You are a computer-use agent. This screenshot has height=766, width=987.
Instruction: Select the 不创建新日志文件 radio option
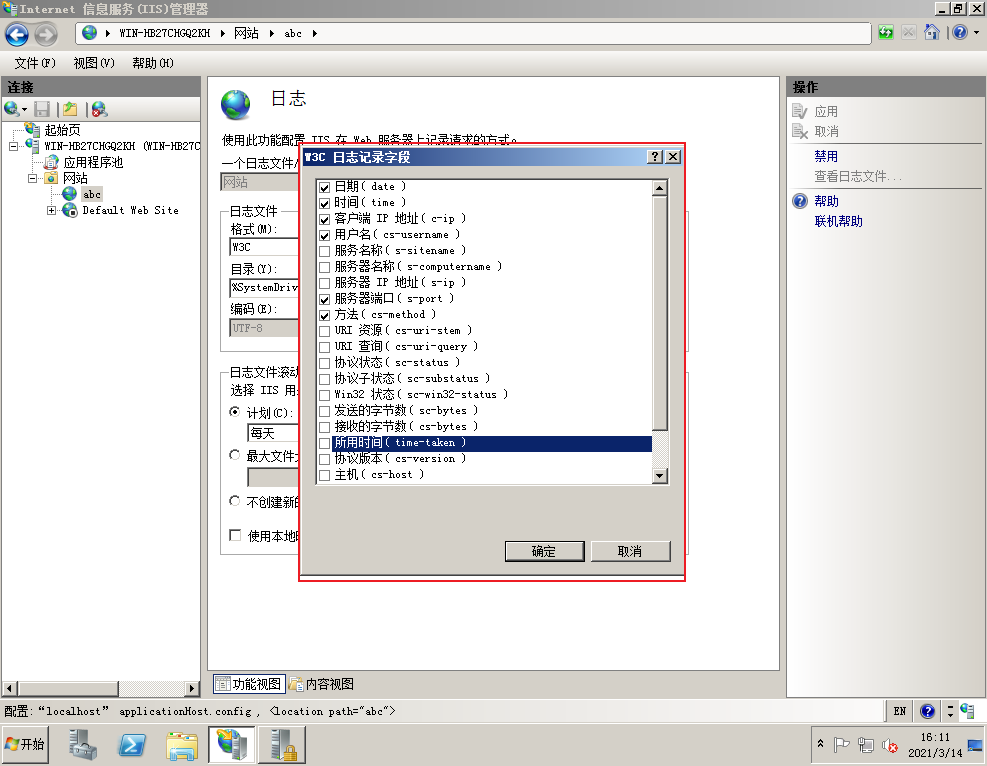click(234, 501)
